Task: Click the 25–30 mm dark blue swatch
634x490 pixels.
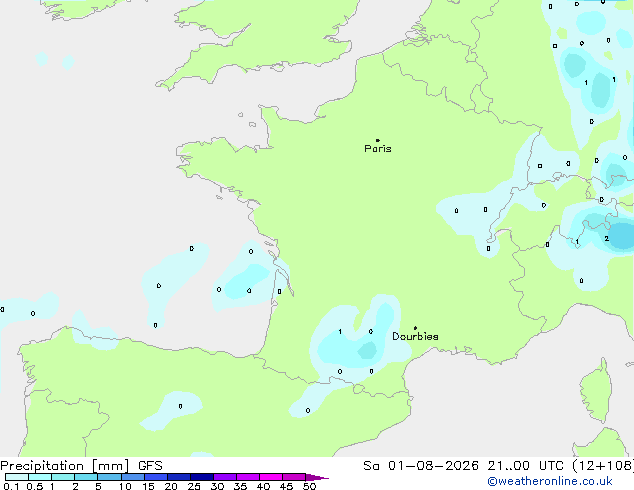Action: coord(202,477)
